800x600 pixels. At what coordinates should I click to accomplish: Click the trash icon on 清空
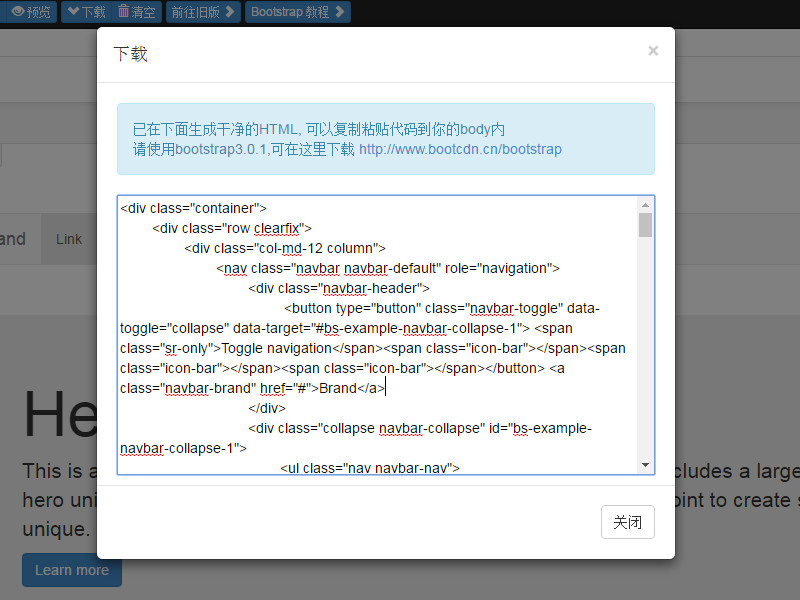coord(123,10)
